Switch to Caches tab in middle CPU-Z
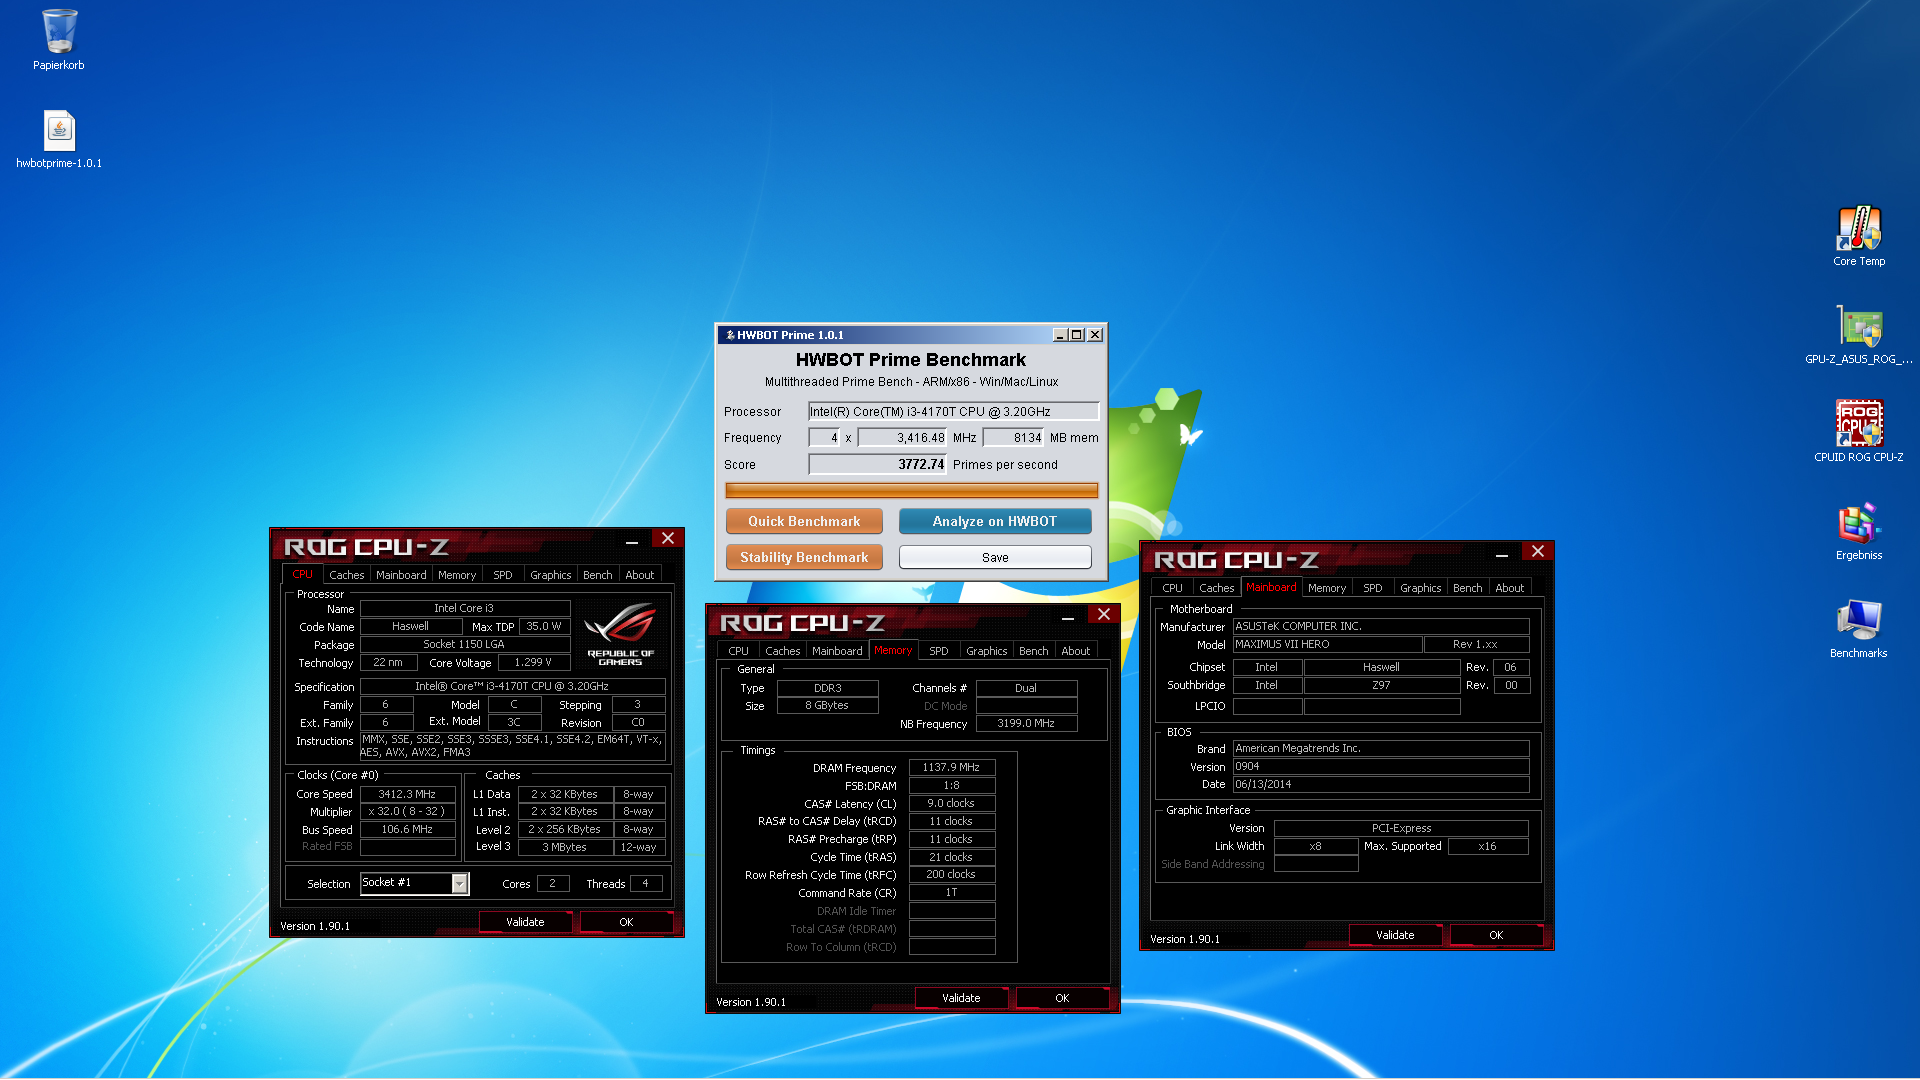Image resolution: width=1920 pixels, height=1080 pixels. click(783, 651)
